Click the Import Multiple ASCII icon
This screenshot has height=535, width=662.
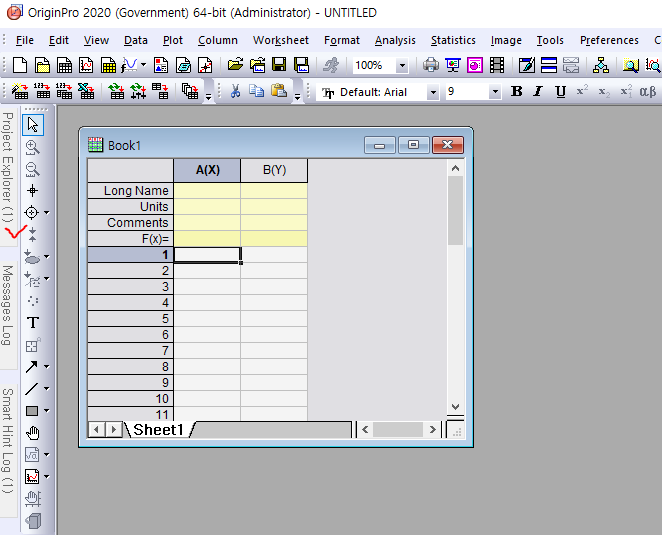point(64,91)
